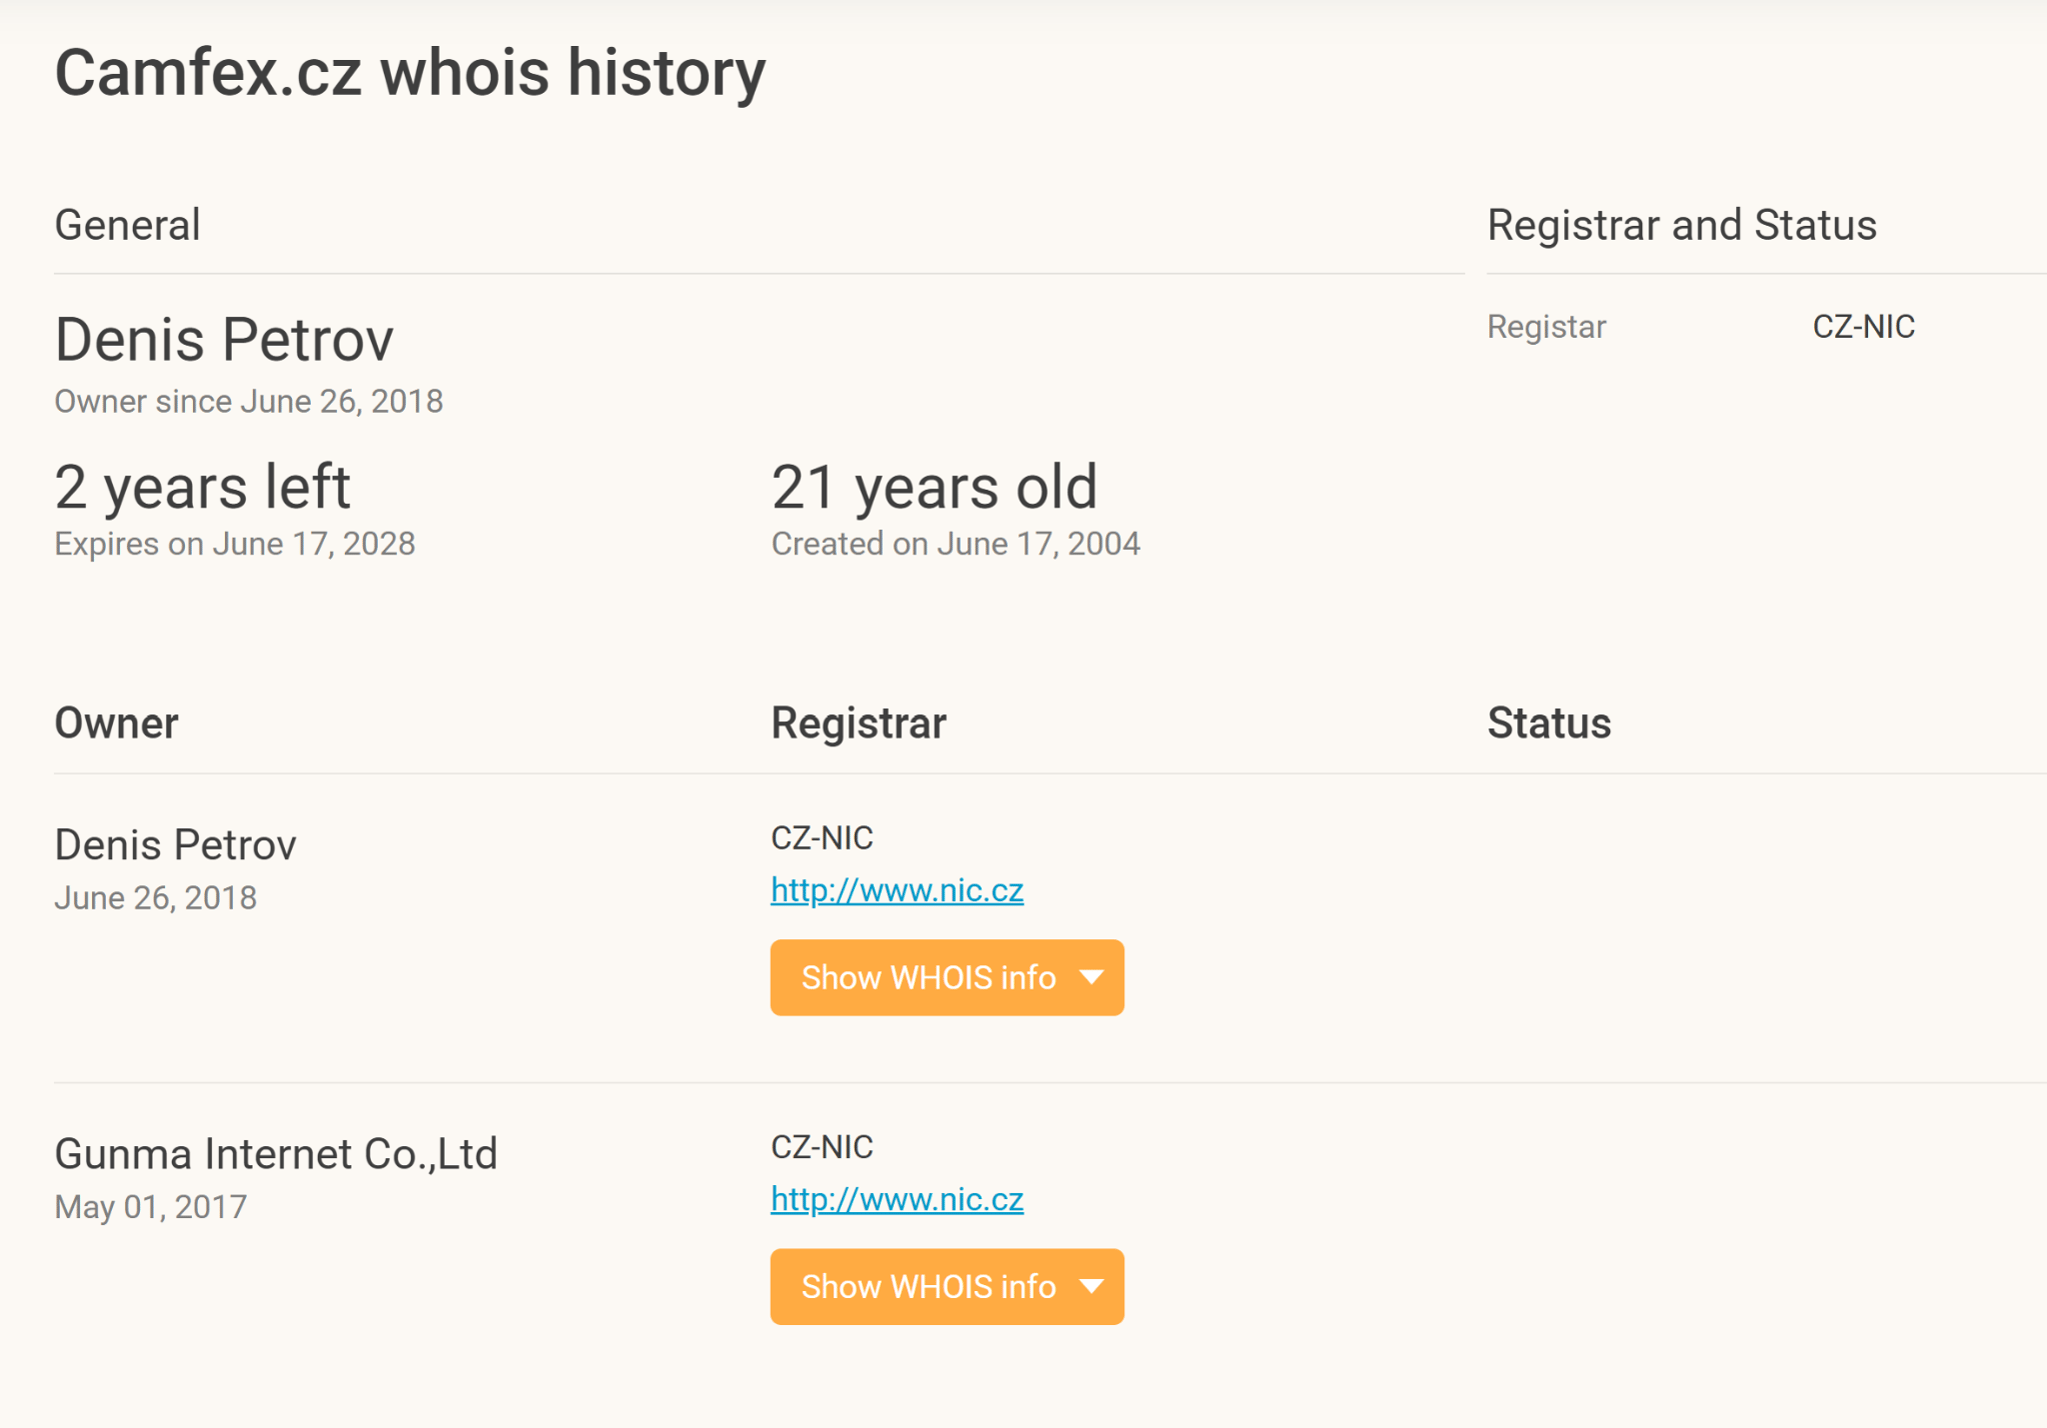Click the "21 years old" domain age text
Screen dimensions: 2047x1428
click(x=934, y=487)
